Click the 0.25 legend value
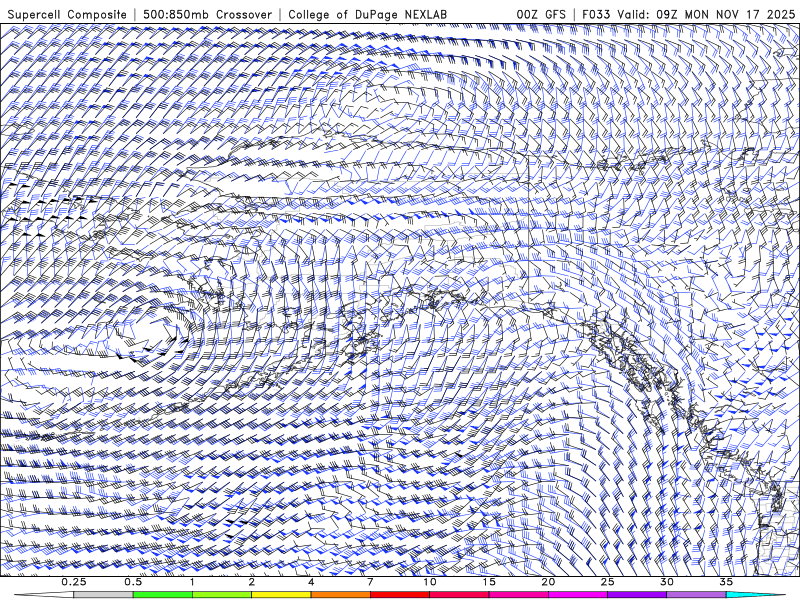 73,582
